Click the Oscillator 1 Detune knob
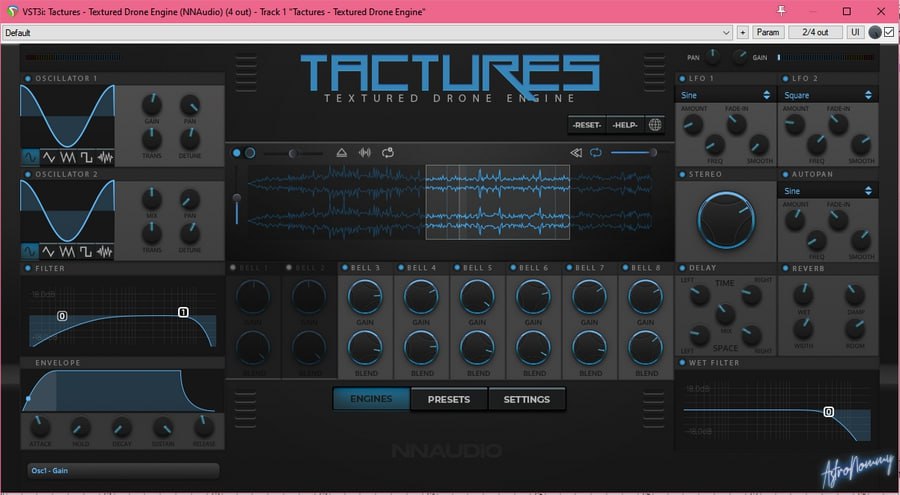Viewport: 900px width, 495px height. pyautogui.click(x=190, y=139)
